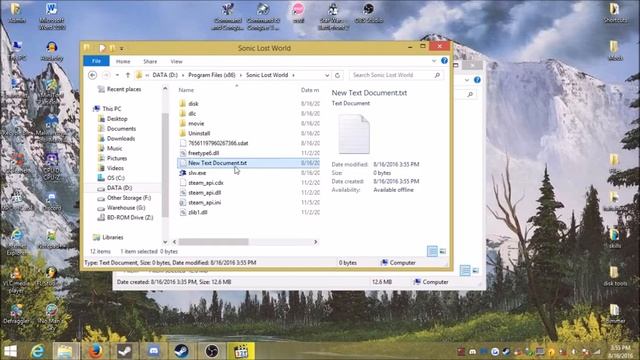Expand the address bar history dropdown
This screenshot has width=640, height=360.
point(327,75)
